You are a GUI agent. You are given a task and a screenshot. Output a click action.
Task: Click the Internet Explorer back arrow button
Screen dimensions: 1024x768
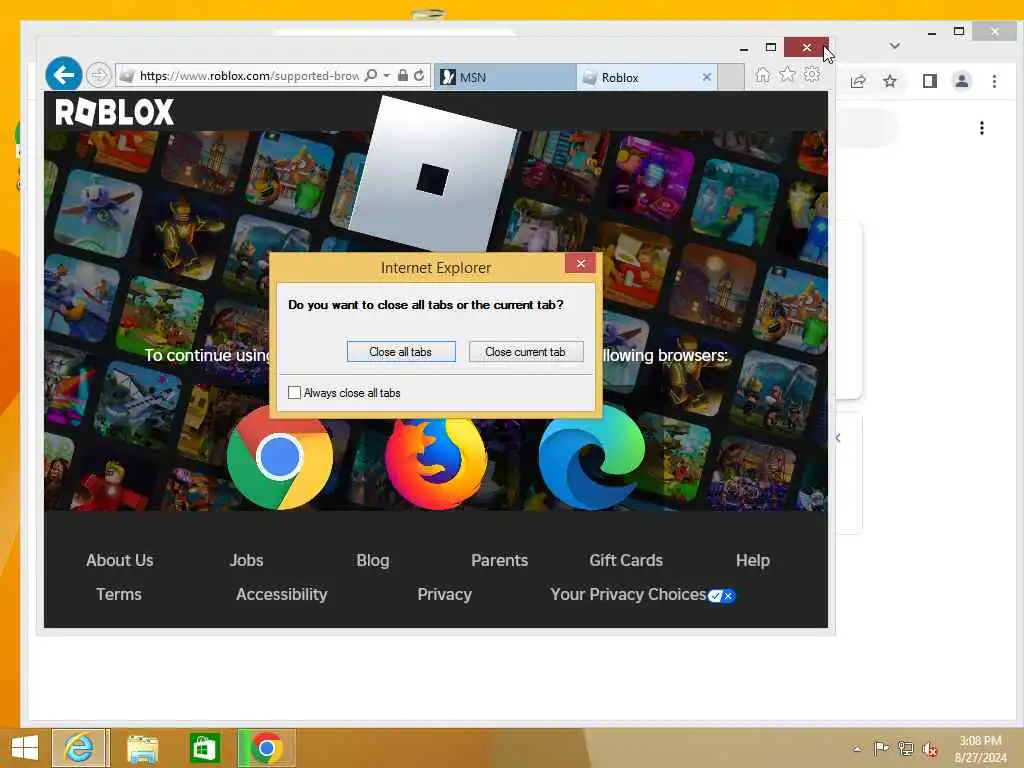pyautogui.click(x=63, y=75)
